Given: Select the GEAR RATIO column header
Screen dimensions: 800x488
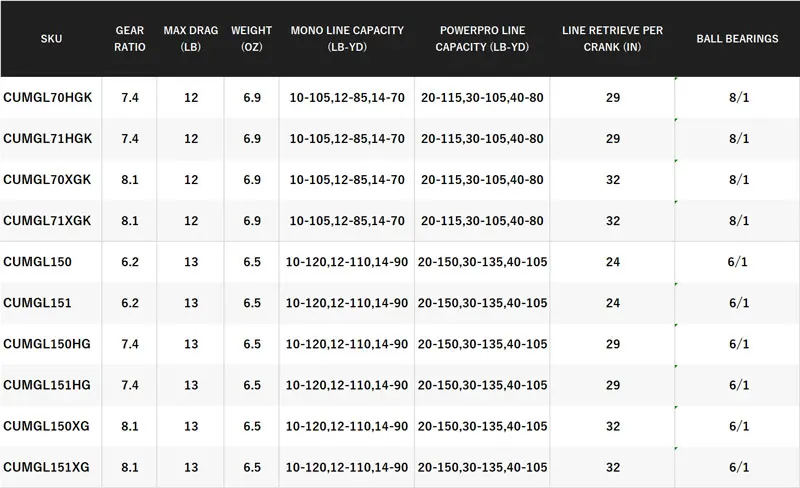Looking at the screenshot, I should click(x=130, y=39).
